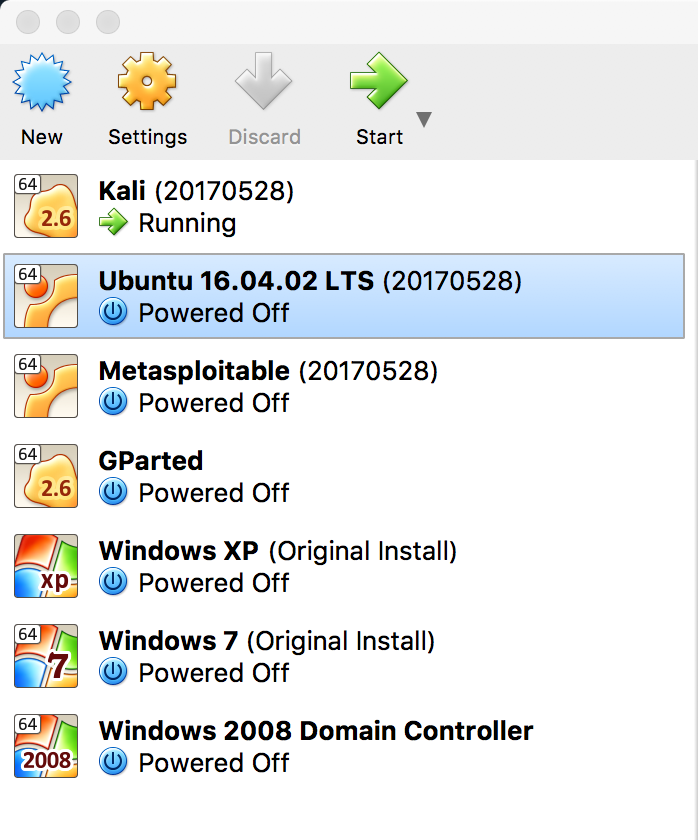
Task: Click the Discard toolbar label
Action: coord(265,137)
